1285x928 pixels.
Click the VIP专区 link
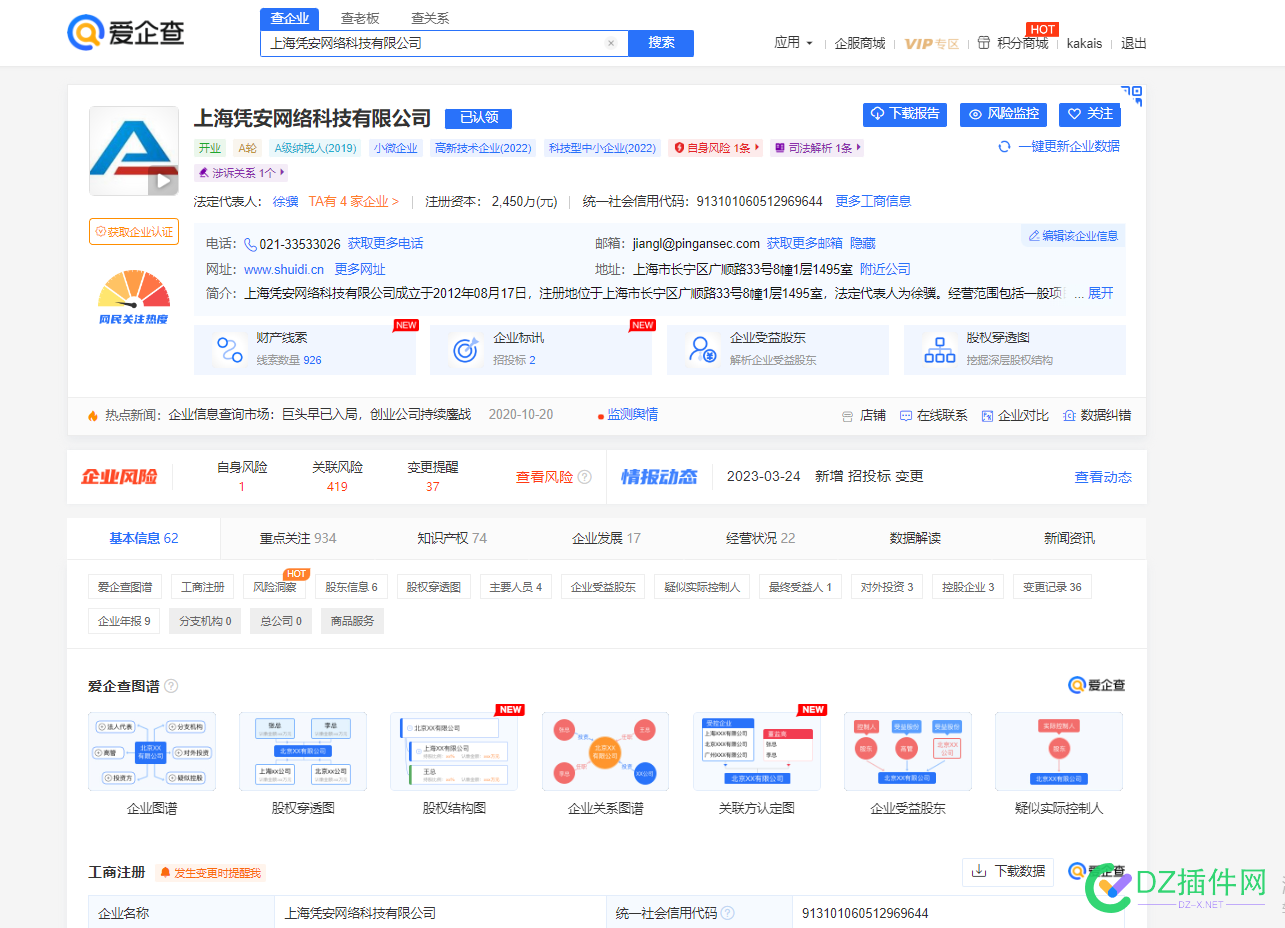932,43
